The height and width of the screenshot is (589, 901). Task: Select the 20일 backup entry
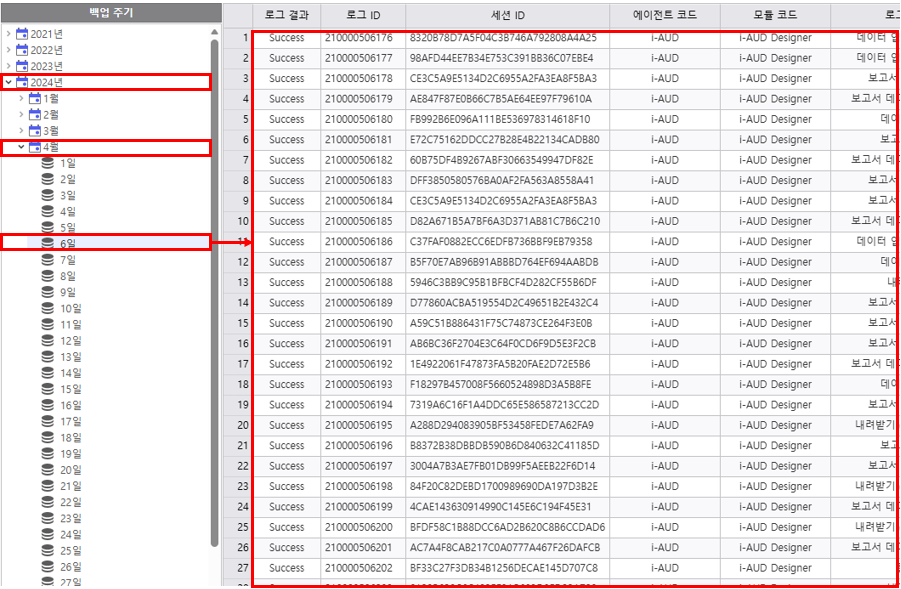point(71,470)
